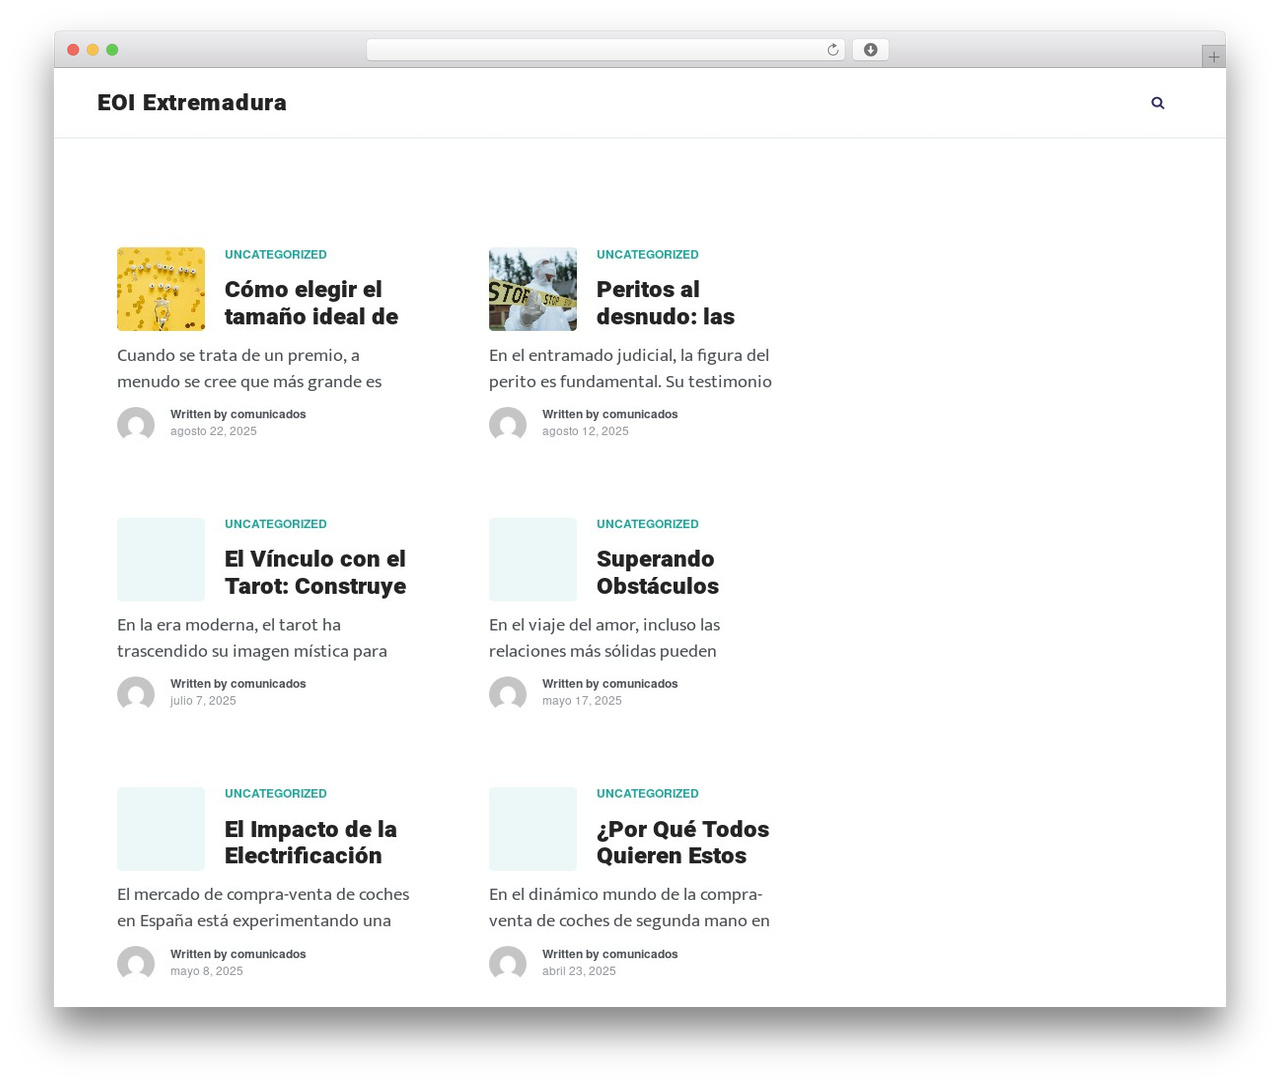Viewport: 1280px width, 1084px height.
Task: Click the date 'agosto 22, 2025'
Action: click(214, 432)
